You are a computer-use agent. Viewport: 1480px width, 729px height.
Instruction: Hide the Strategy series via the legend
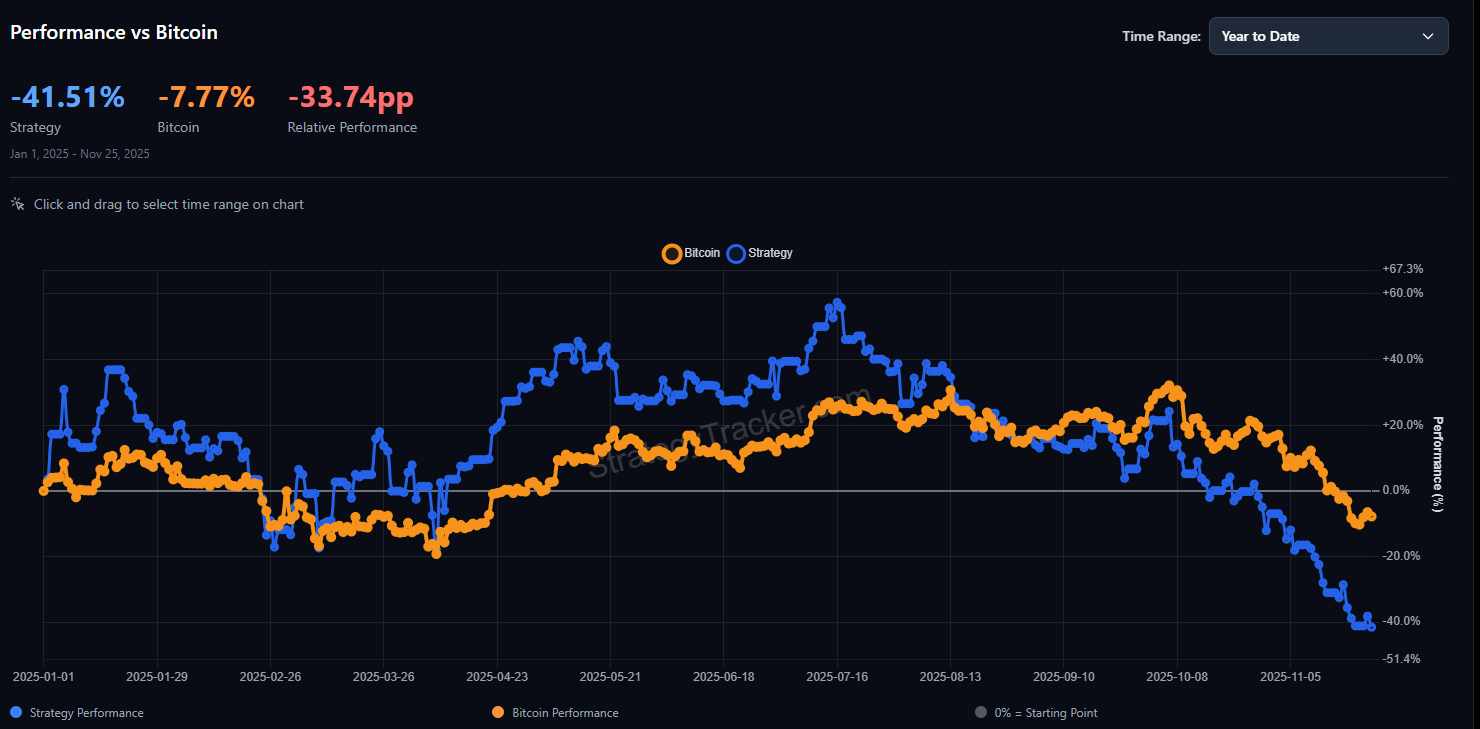pyautogui.click(x=759, y=253)
